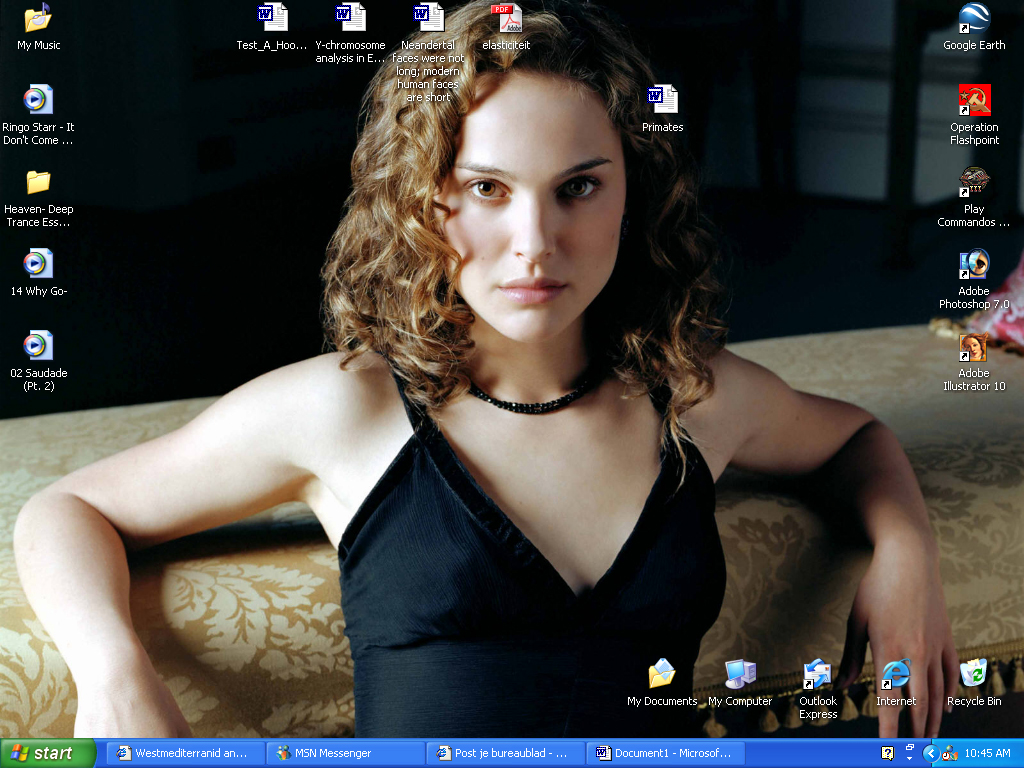Screen dimensions: 1024x768
Task: Click the Play Commandos game shortcut
Action: 974,183
